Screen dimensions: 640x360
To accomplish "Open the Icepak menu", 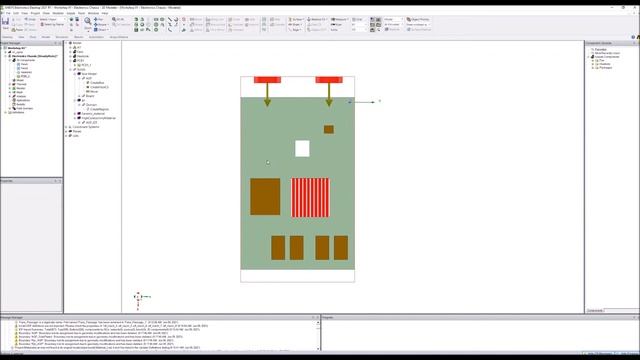I will [x=71, y=13].
